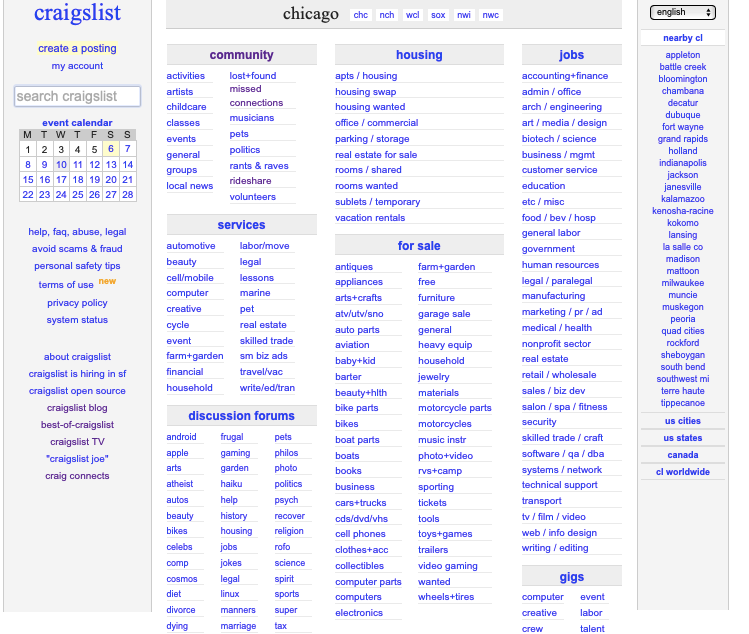Open skilled trade services
The image size is (749, 634).
[x=267, y=341]
